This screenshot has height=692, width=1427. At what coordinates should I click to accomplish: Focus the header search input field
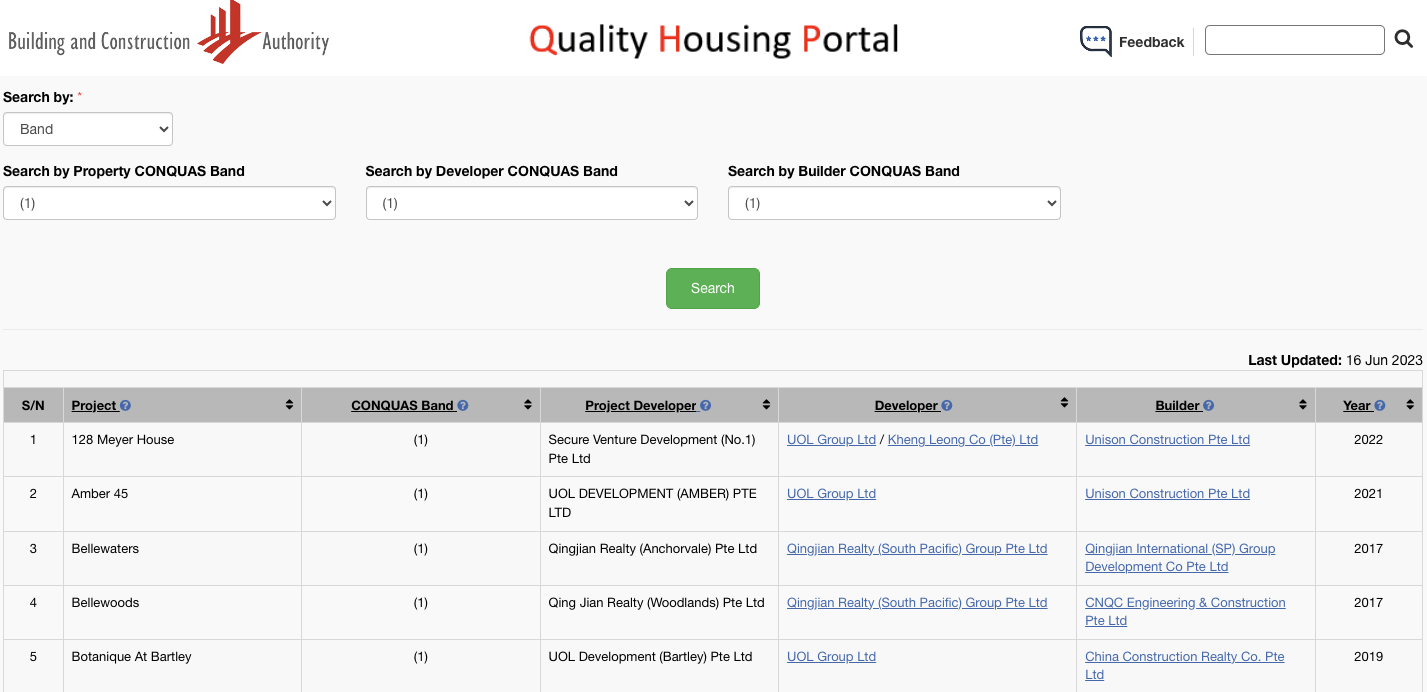(x=1294, y=40)
